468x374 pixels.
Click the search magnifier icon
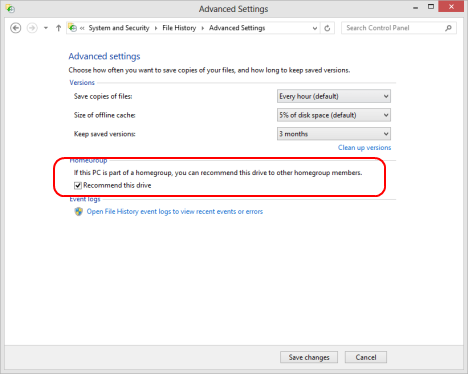(x=448, y=28)
